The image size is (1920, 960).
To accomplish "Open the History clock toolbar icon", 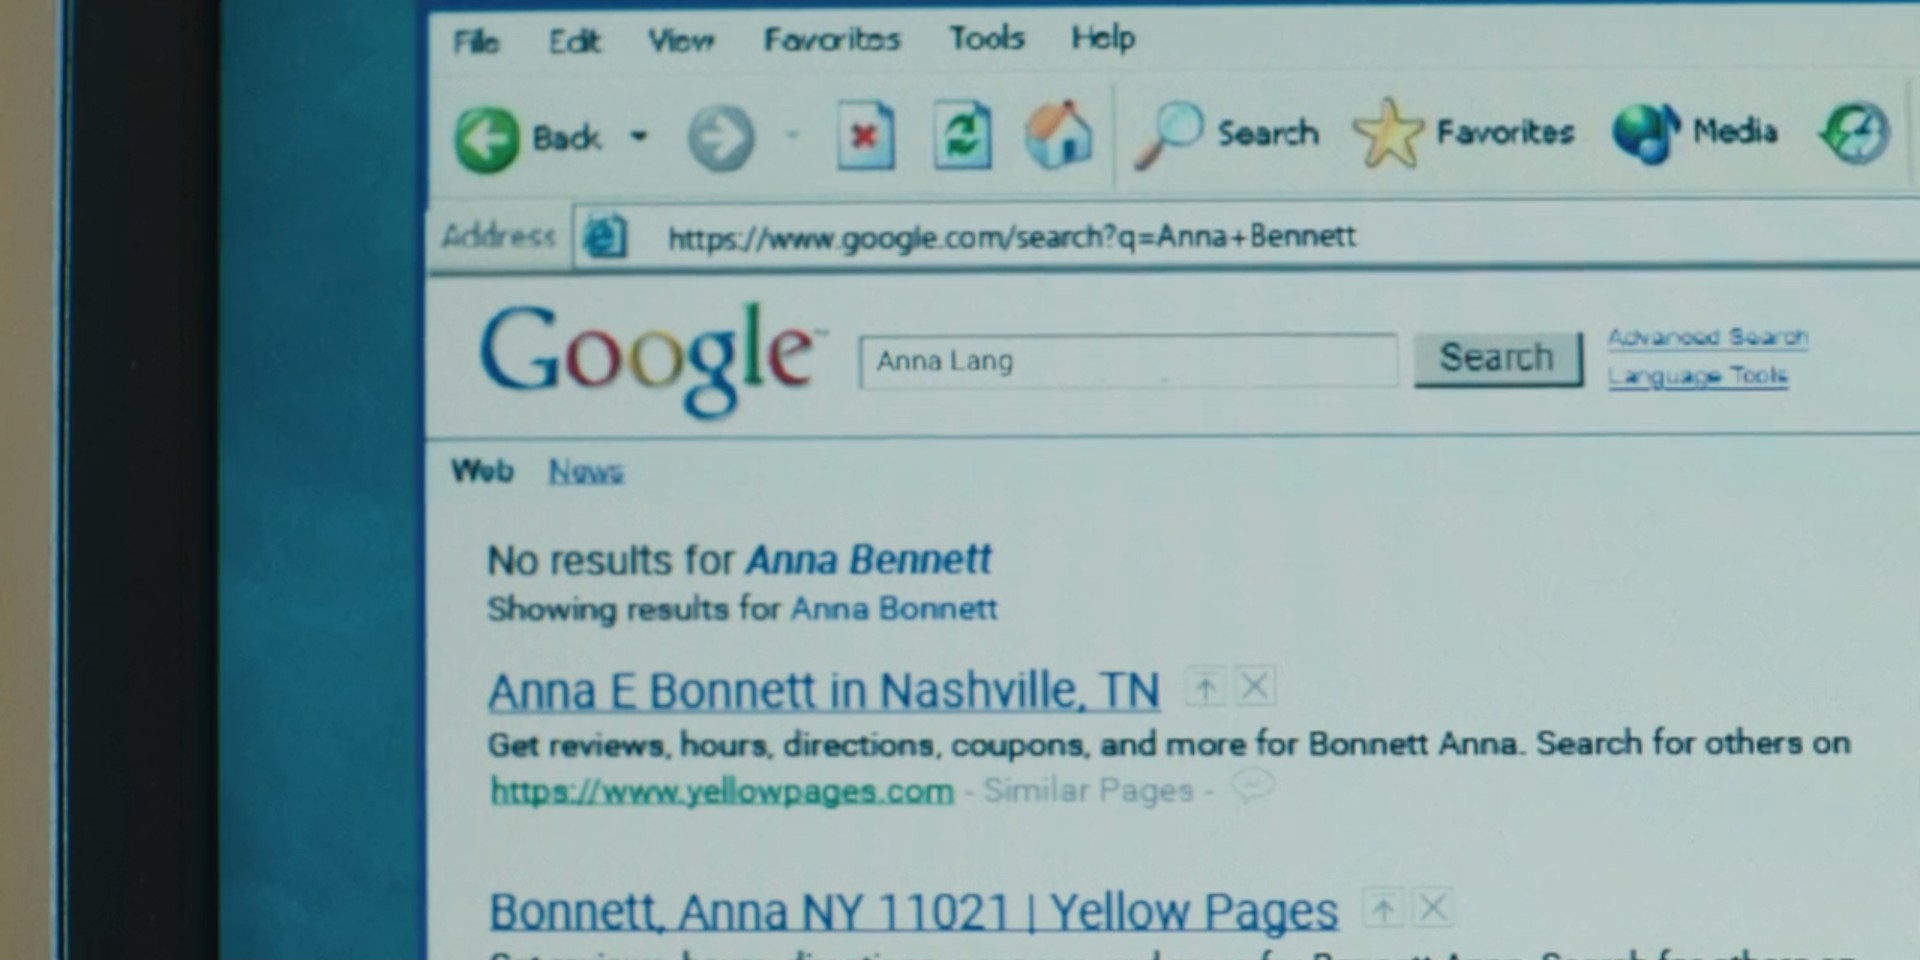I will 1855,133.
